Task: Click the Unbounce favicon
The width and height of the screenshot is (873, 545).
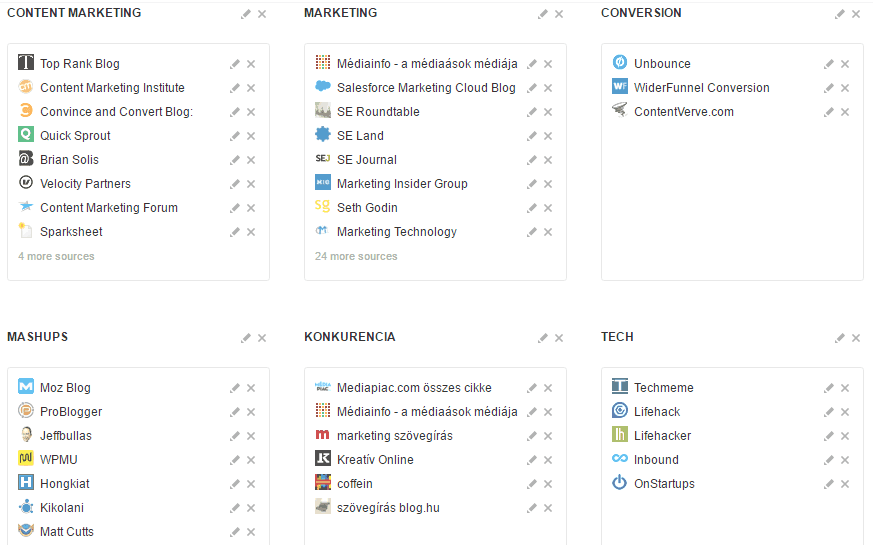Action: pyautogui.click(x=620, y=62)
